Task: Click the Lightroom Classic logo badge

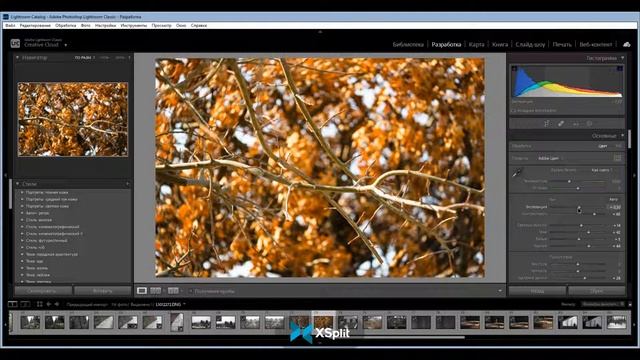Action: (x=15, y=43)
